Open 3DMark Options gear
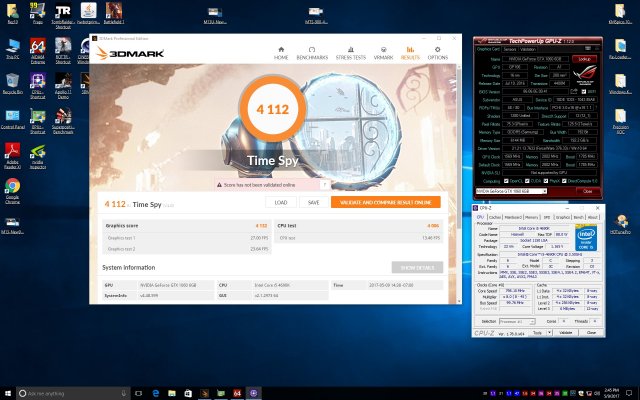640x400 pixels. [x=438, y=52]
